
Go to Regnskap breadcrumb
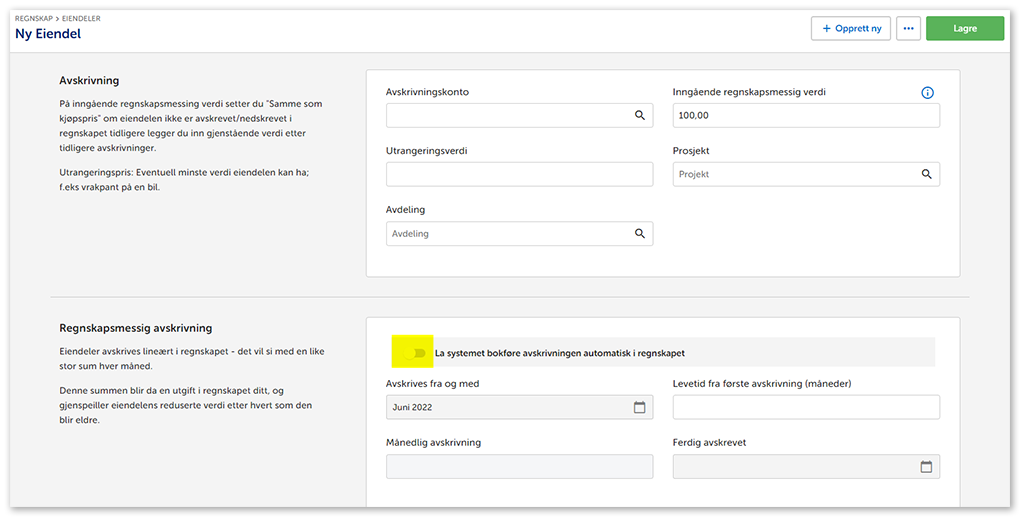tap(35, 18)
